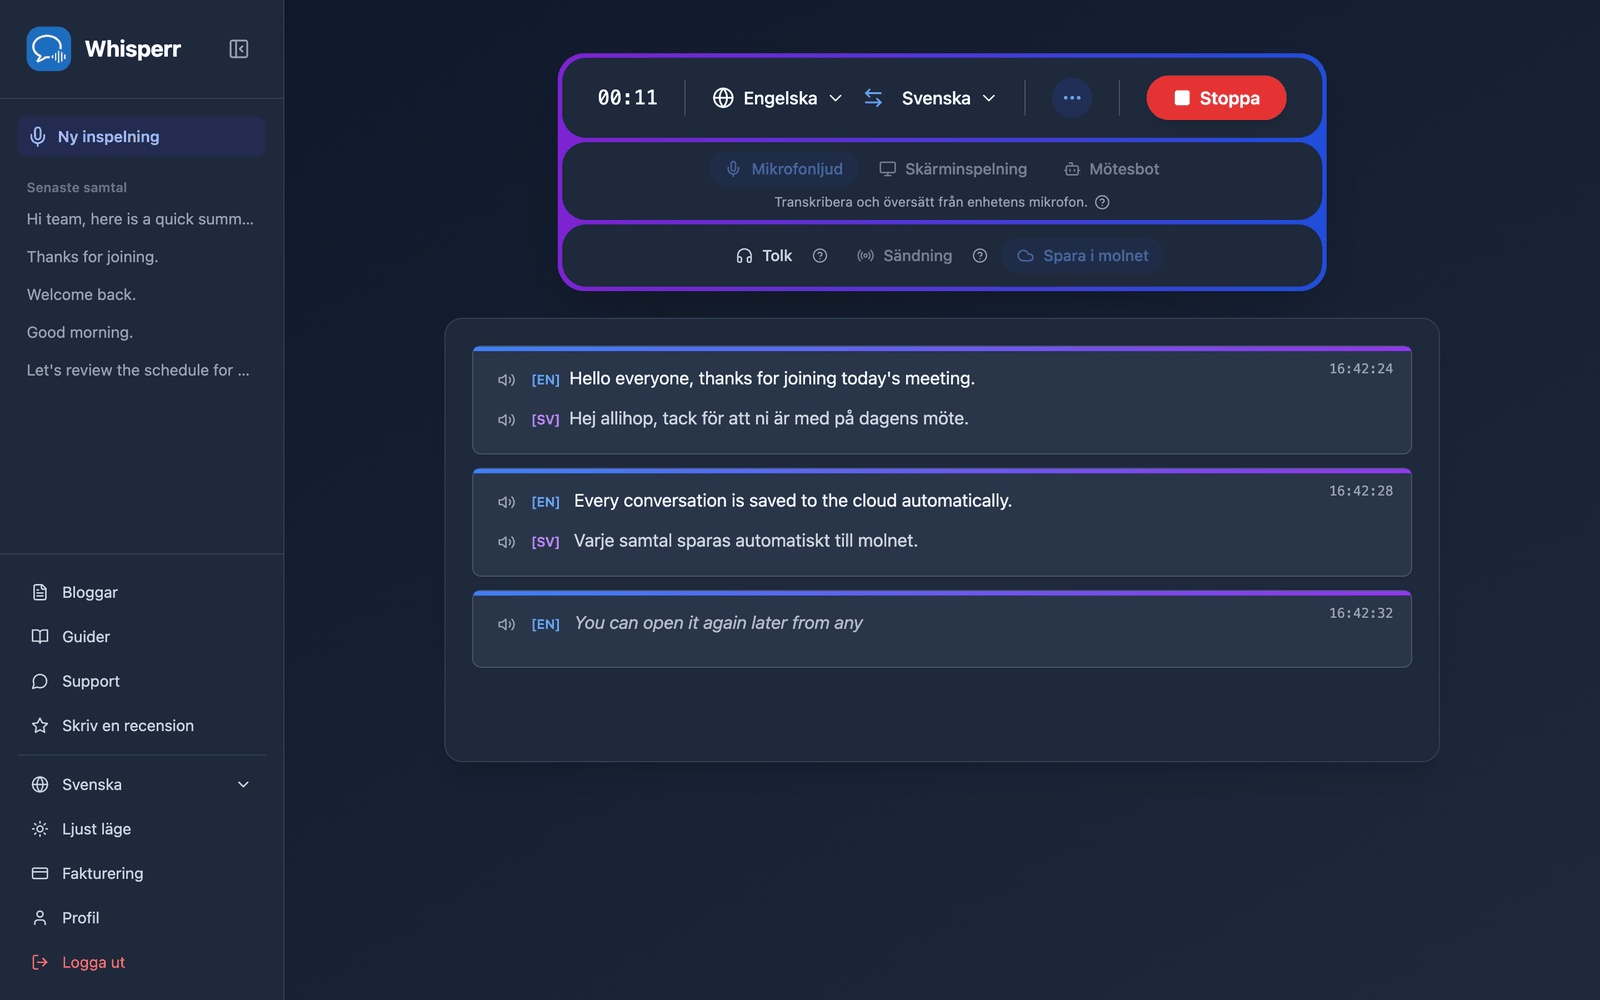Toggle the Sändning broadcast option
This screenshot has width=1600, height=1000.
(904, 256)
